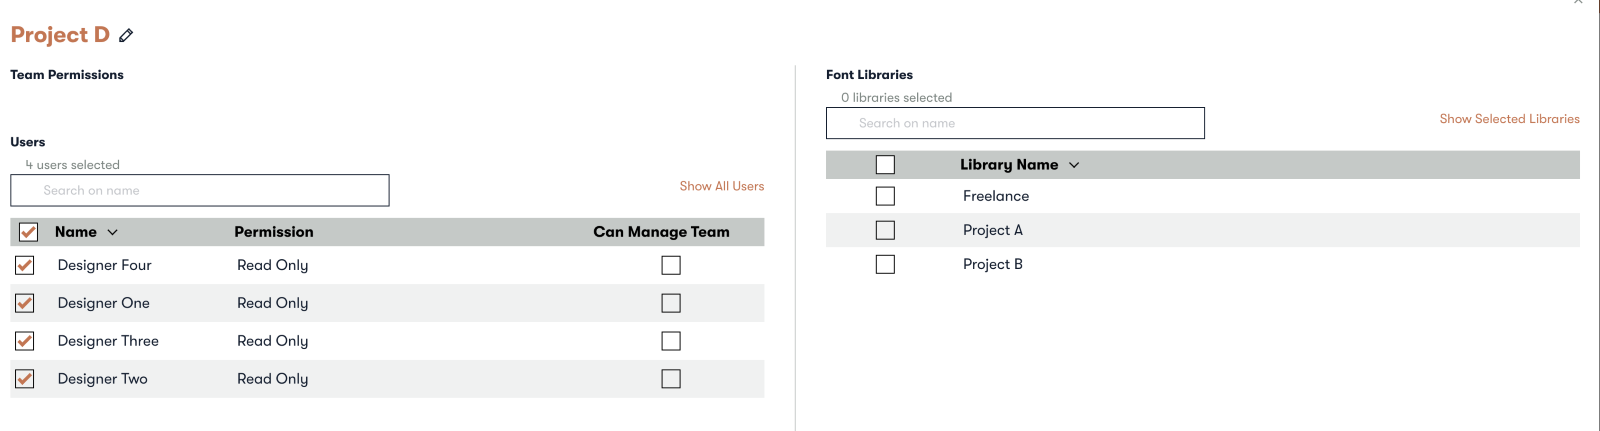1600x431 pixels.
Task: Uncheck the Designer One user checkbox
Action: point(25,303)
